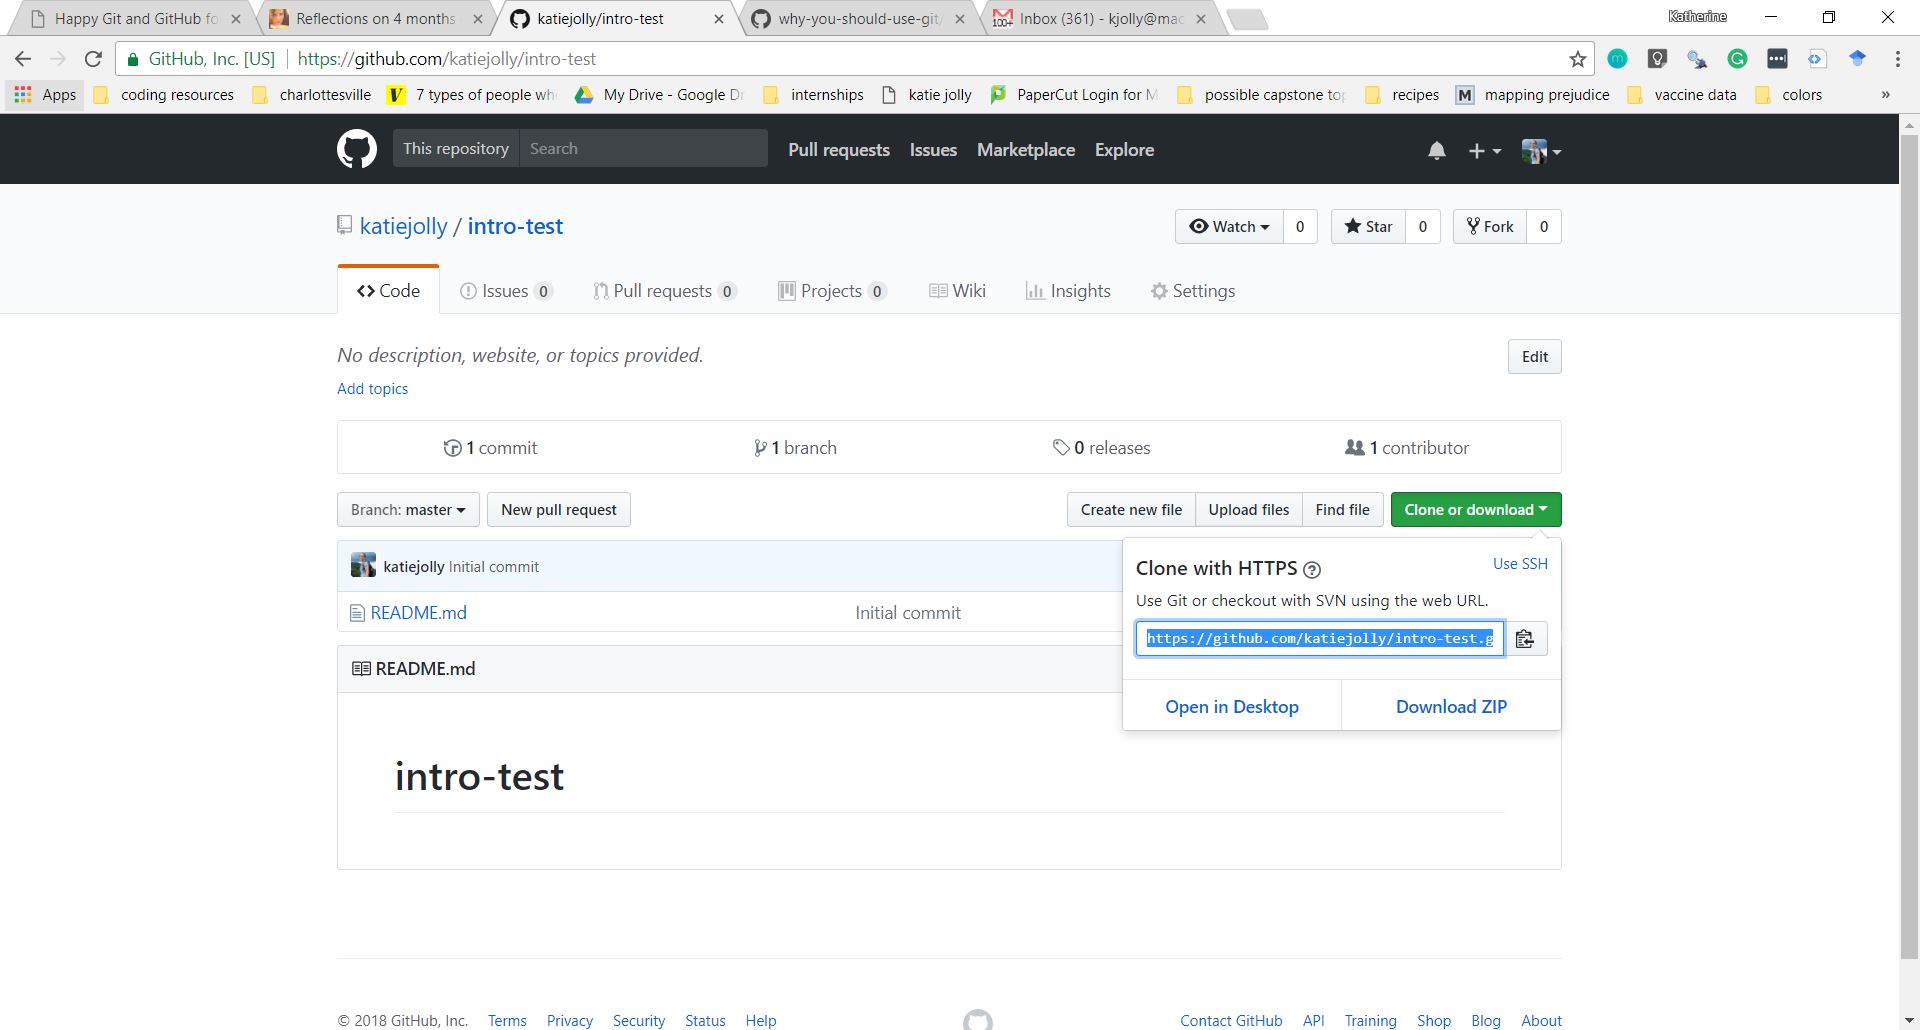1920x1030 pixels.
Task: Click the Add topics link
Action: coord(372,389)
